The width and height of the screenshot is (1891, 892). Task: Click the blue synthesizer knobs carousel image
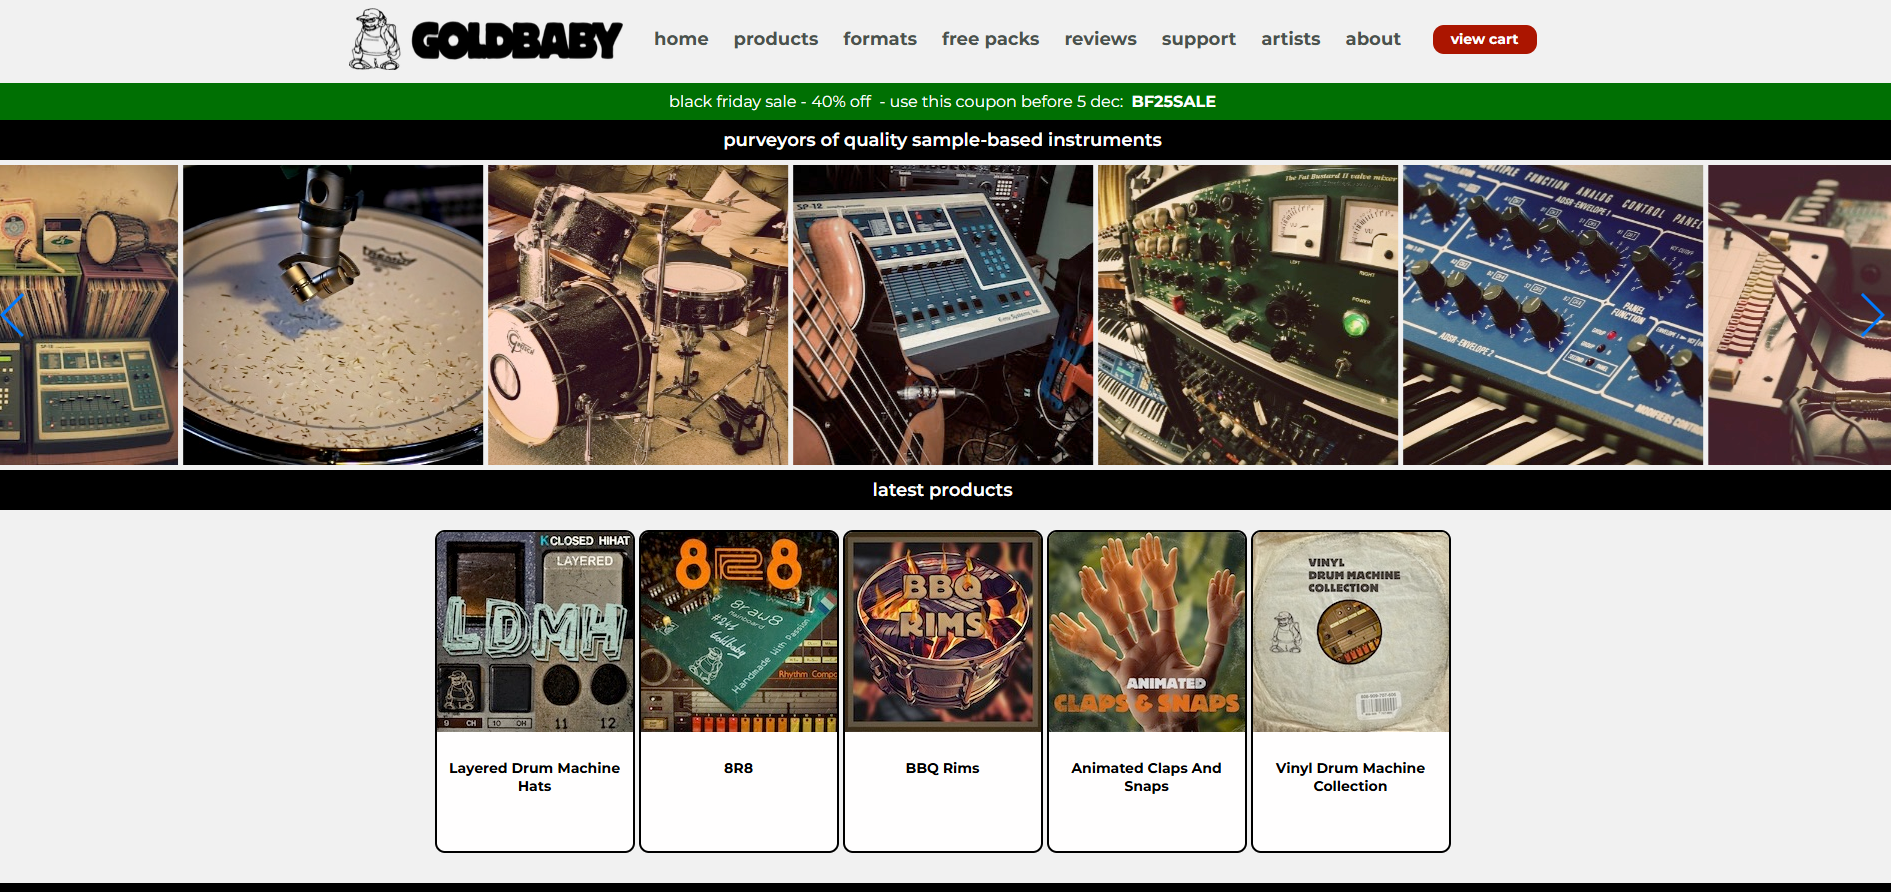pyautogui.click(x=1553, y=315)
